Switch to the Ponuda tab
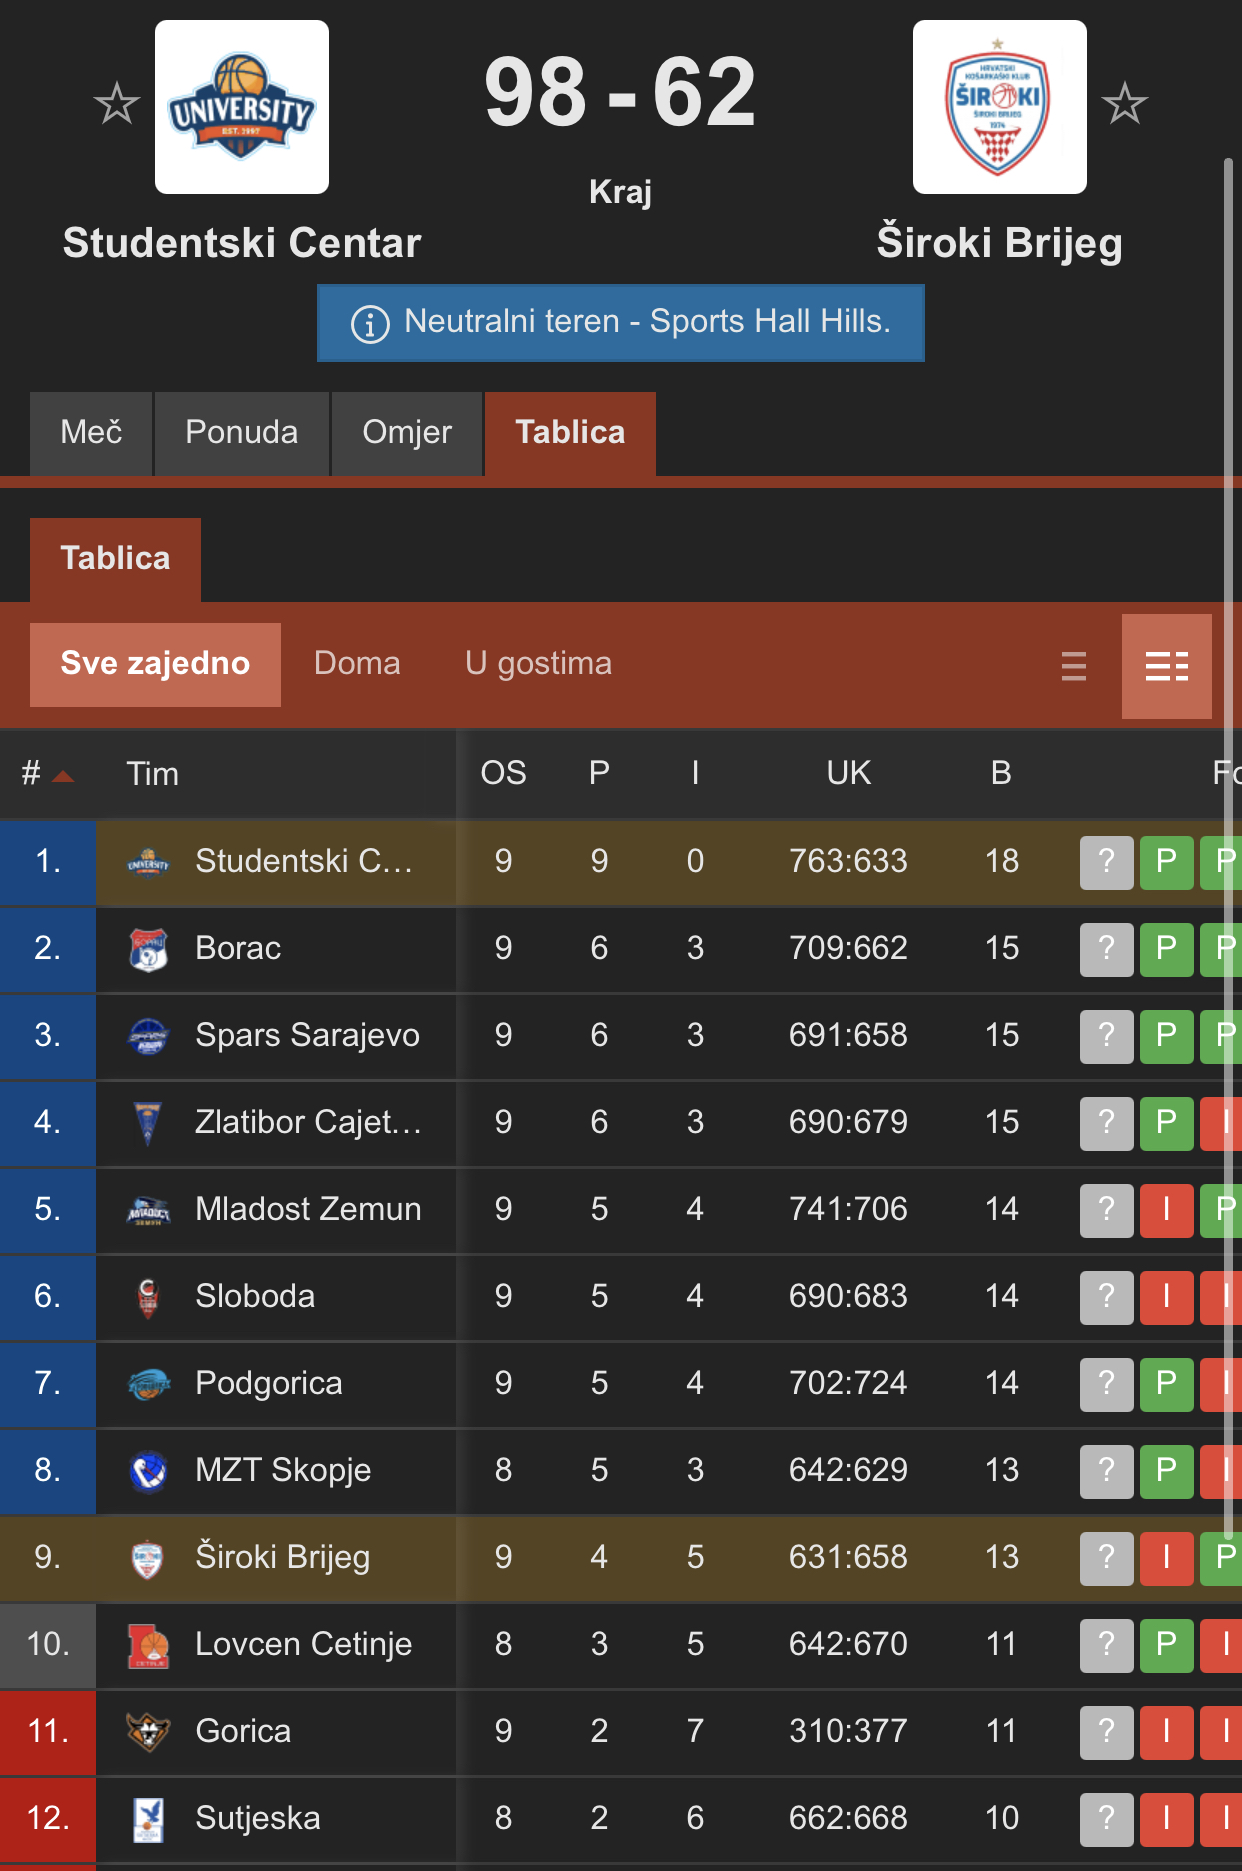Viewport: 1242px width, 1871px height. pyautogui.click(x=242, y=433)
